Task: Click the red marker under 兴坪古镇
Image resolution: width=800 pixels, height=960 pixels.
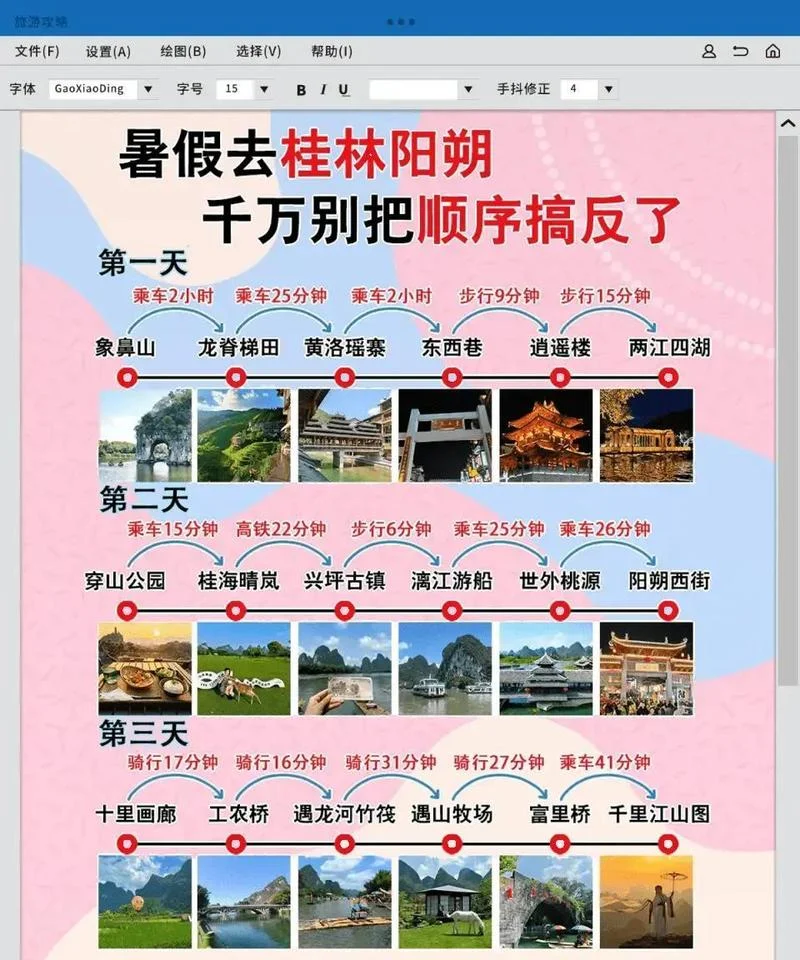Action: coord(345,610)
